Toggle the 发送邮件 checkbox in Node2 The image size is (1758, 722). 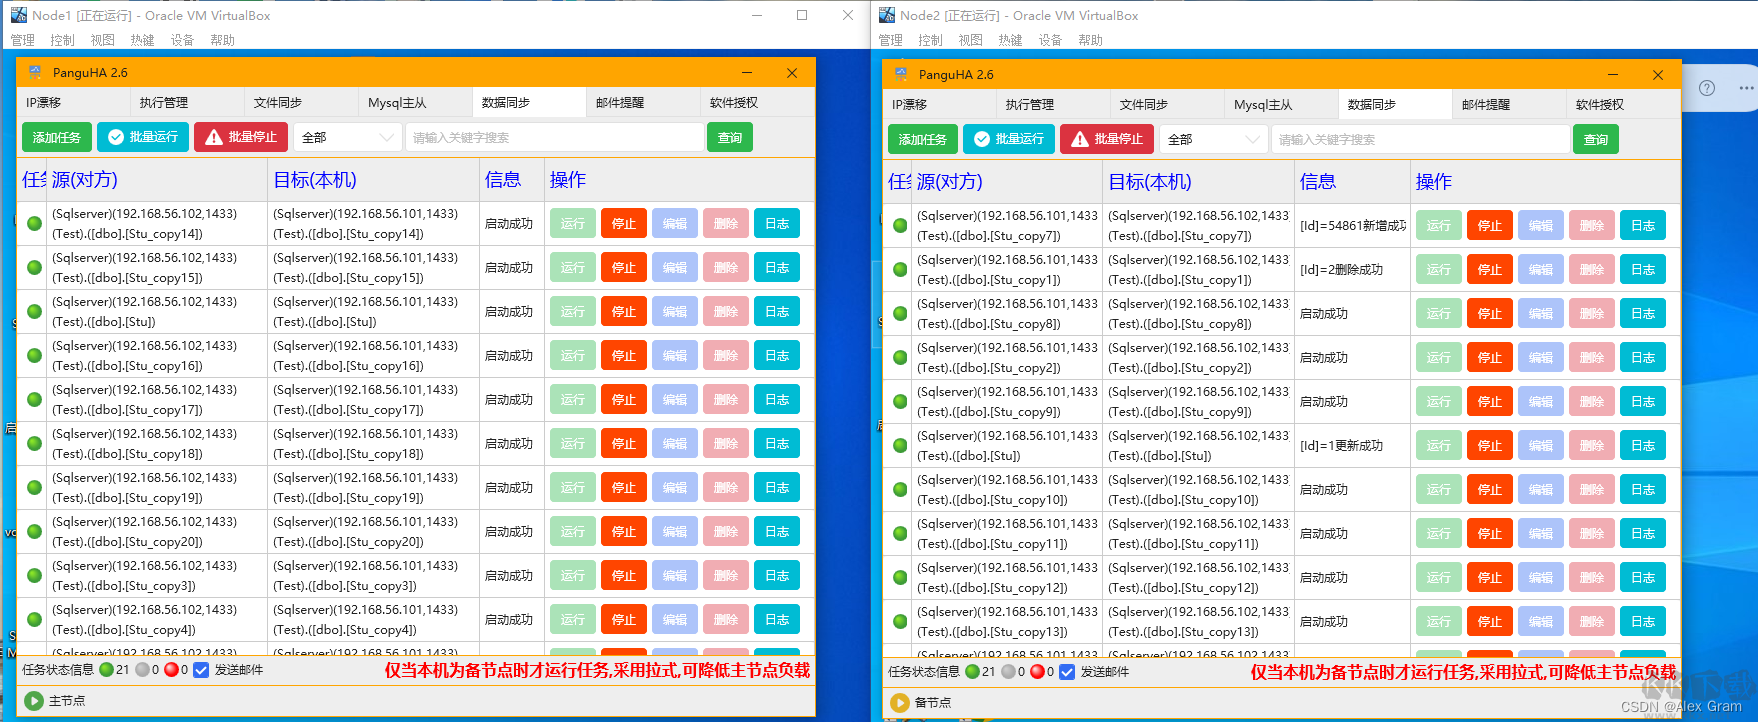(x=1067, y=672)
